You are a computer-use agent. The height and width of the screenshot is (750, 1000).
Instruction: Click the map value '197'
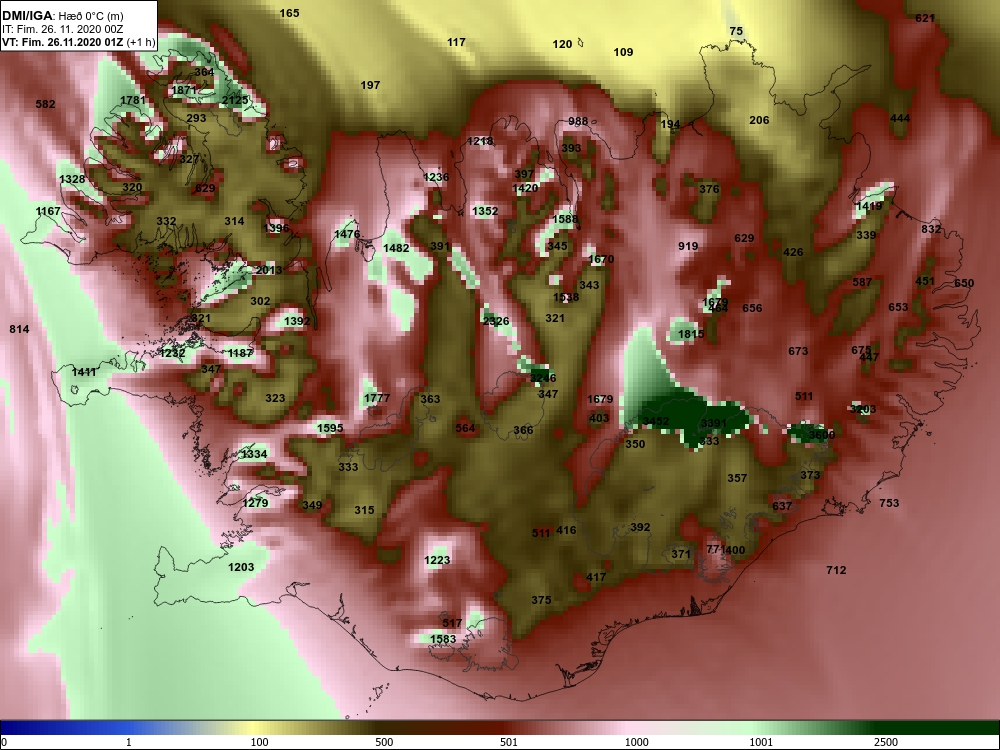click(x=370, y=85)
